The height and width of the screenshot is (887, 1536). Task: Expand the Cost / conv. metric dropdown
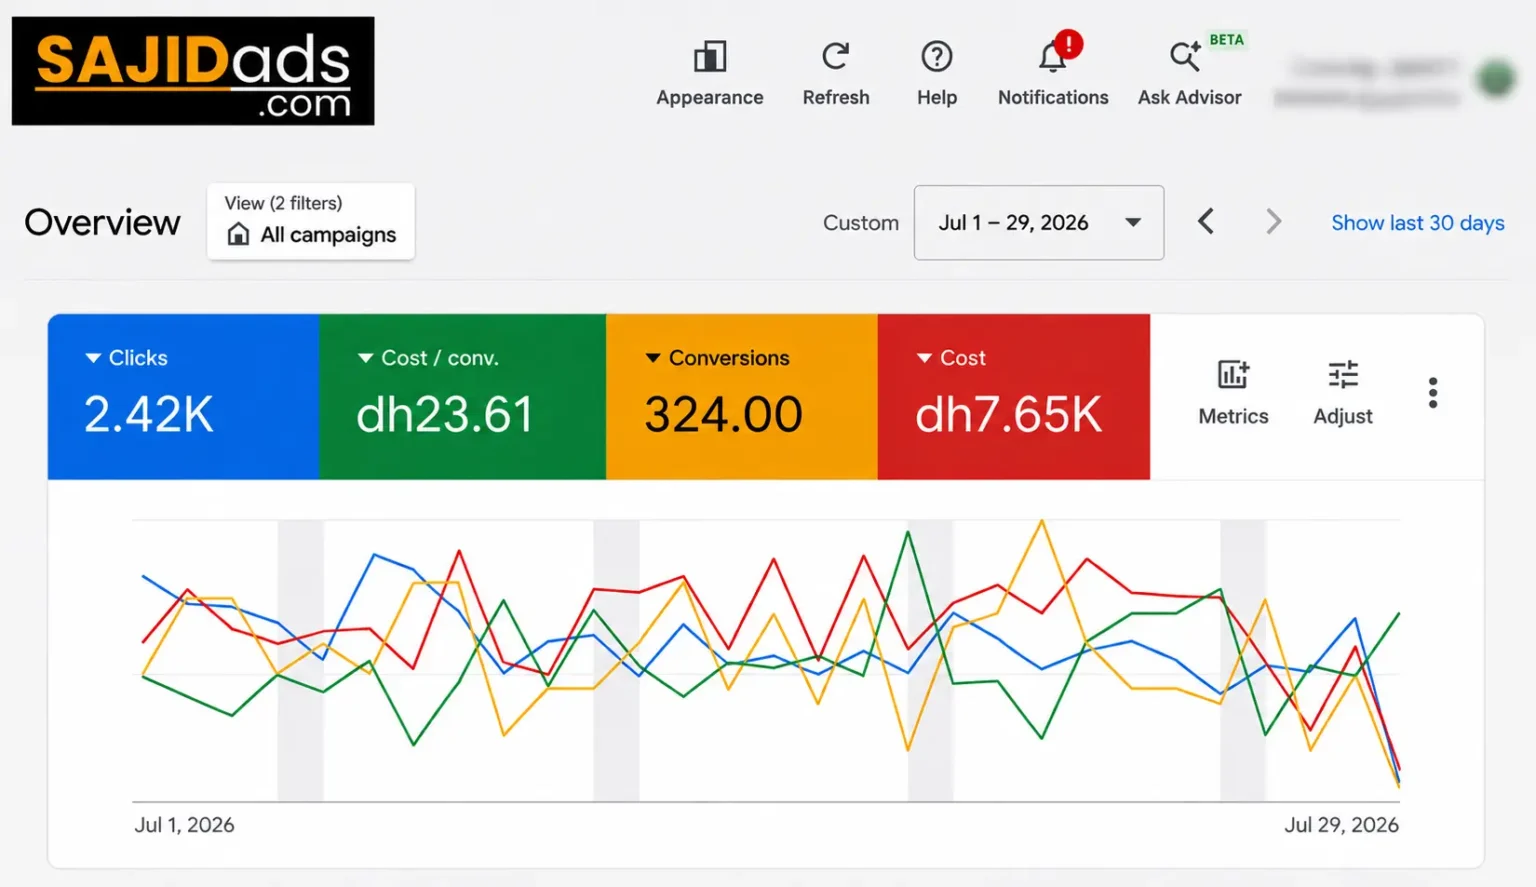click(365, 358)
